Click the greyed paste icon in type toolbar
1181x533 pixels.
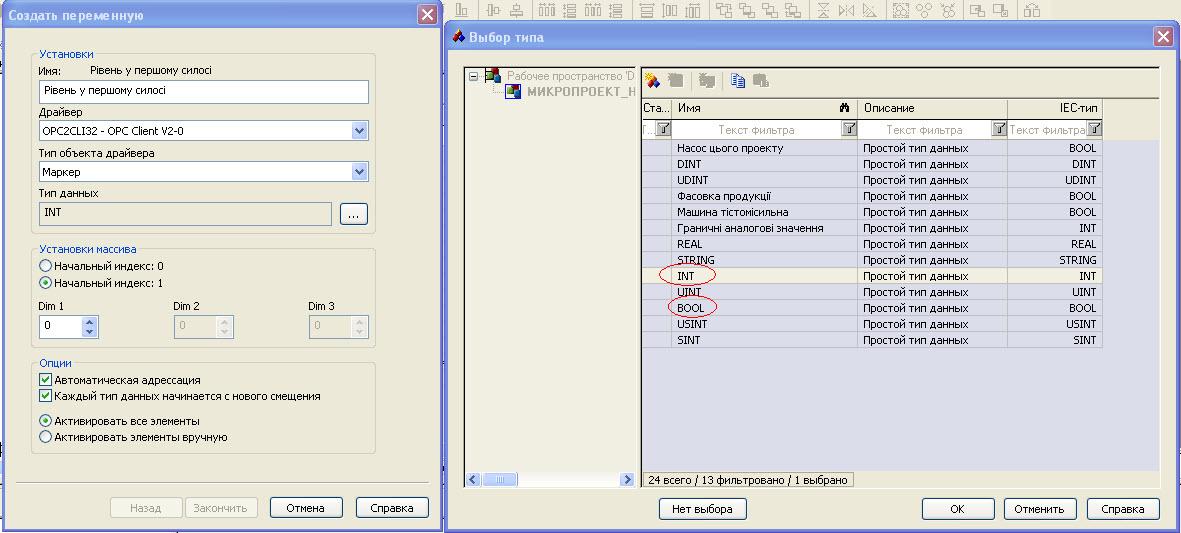[761, 81]
